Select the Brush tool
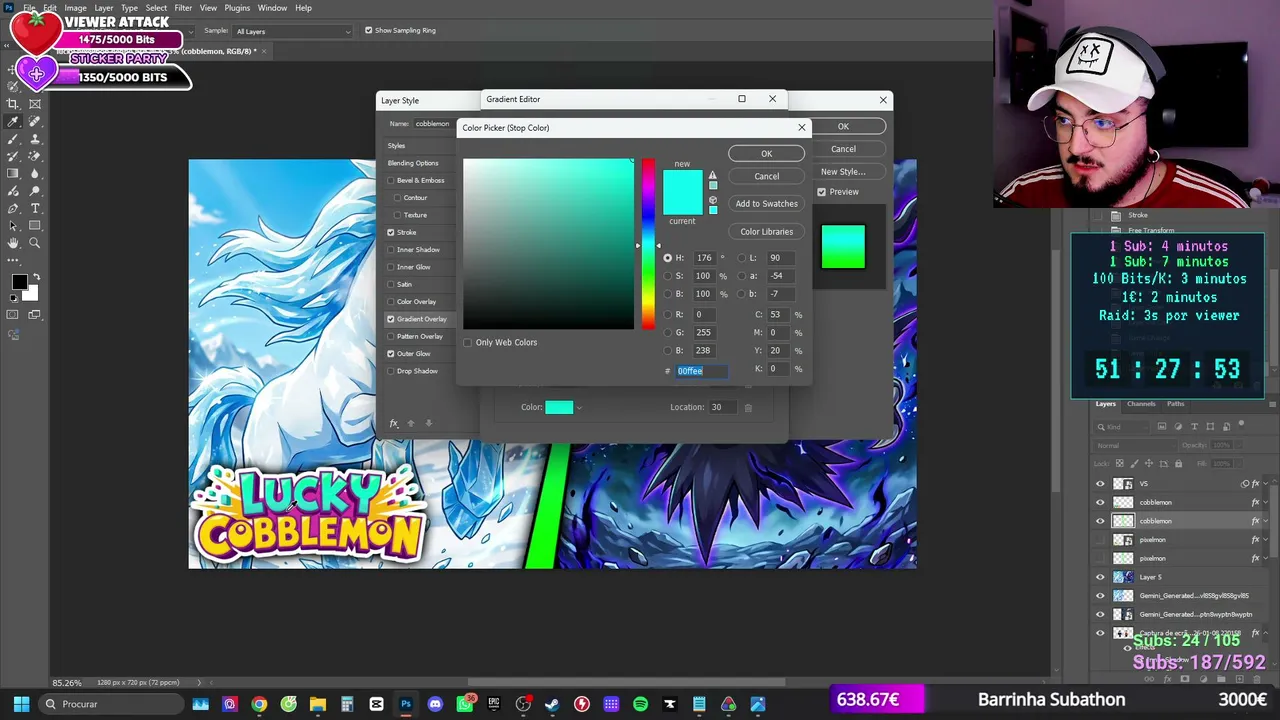Screen dimensions: 1280x720 click(x=13, y=139)
